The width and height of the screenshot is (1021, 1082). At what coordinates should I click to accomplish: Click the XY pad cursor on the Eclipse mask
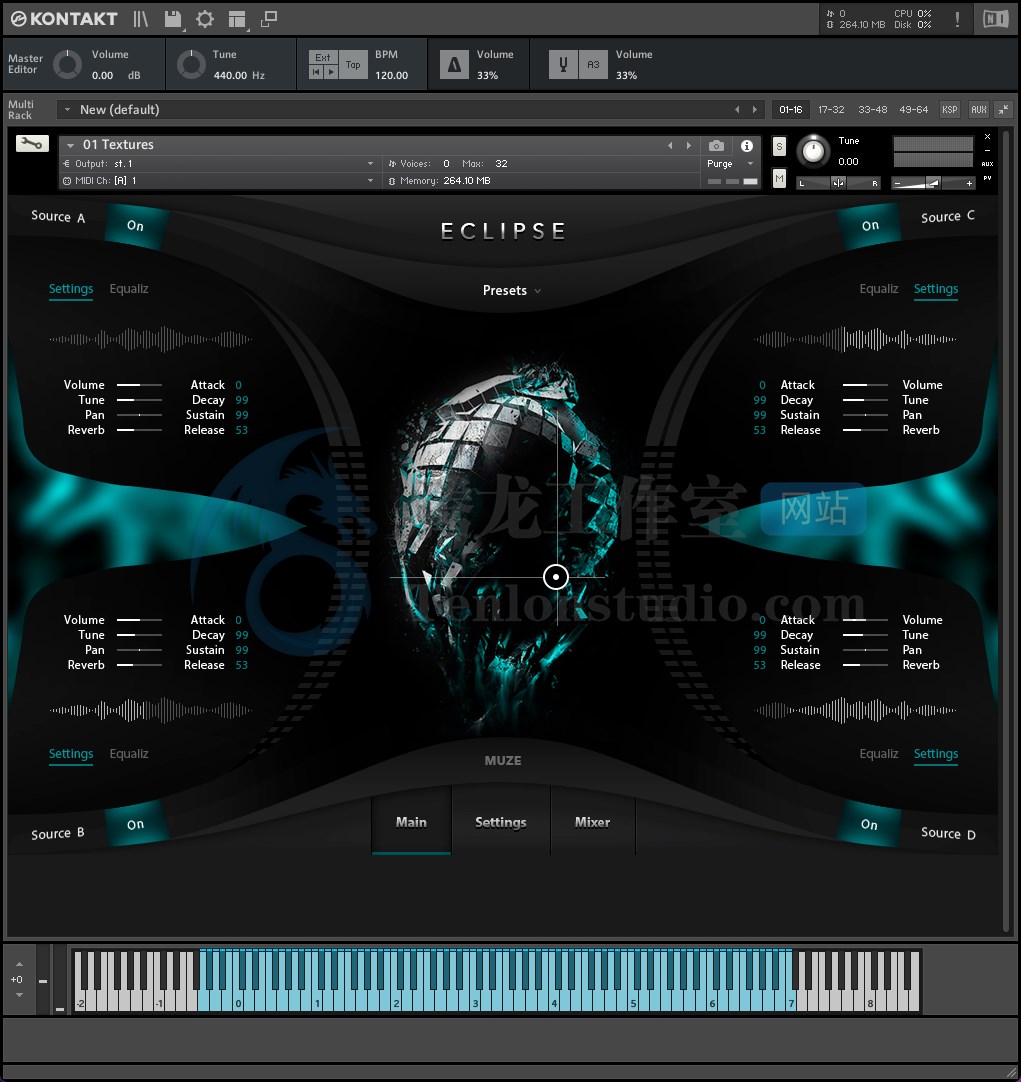[x=556, y=577]
